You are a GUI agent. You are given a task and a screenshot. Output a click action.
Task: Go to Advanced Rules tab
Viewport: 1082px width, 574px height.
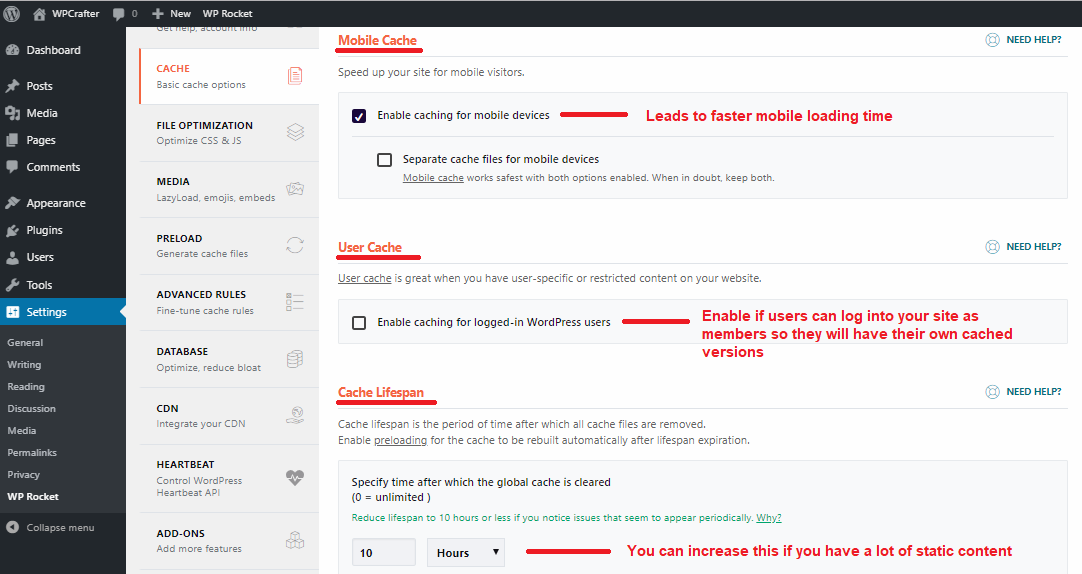[x=229, y=302]
